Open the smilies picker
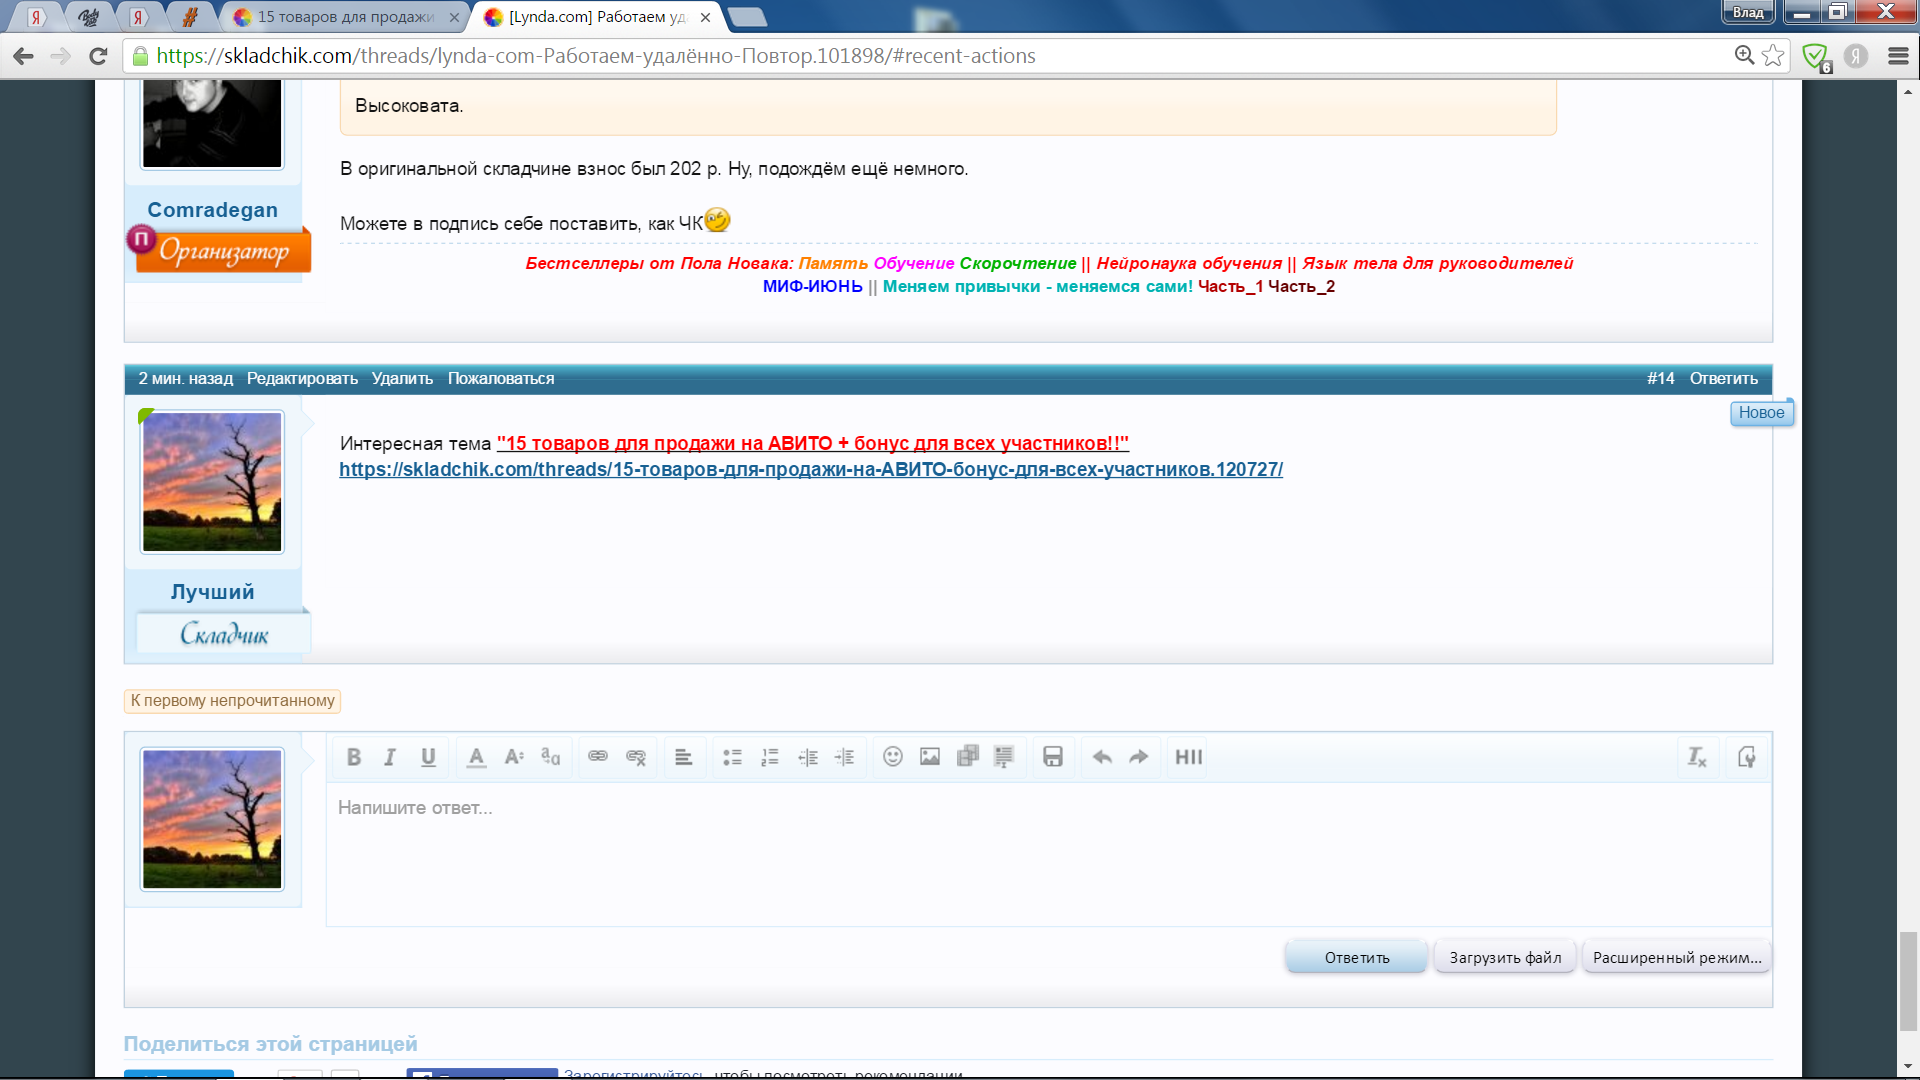Image resolution: width=1920 pixels, height=1080 pixels. (x=893, y=757)
